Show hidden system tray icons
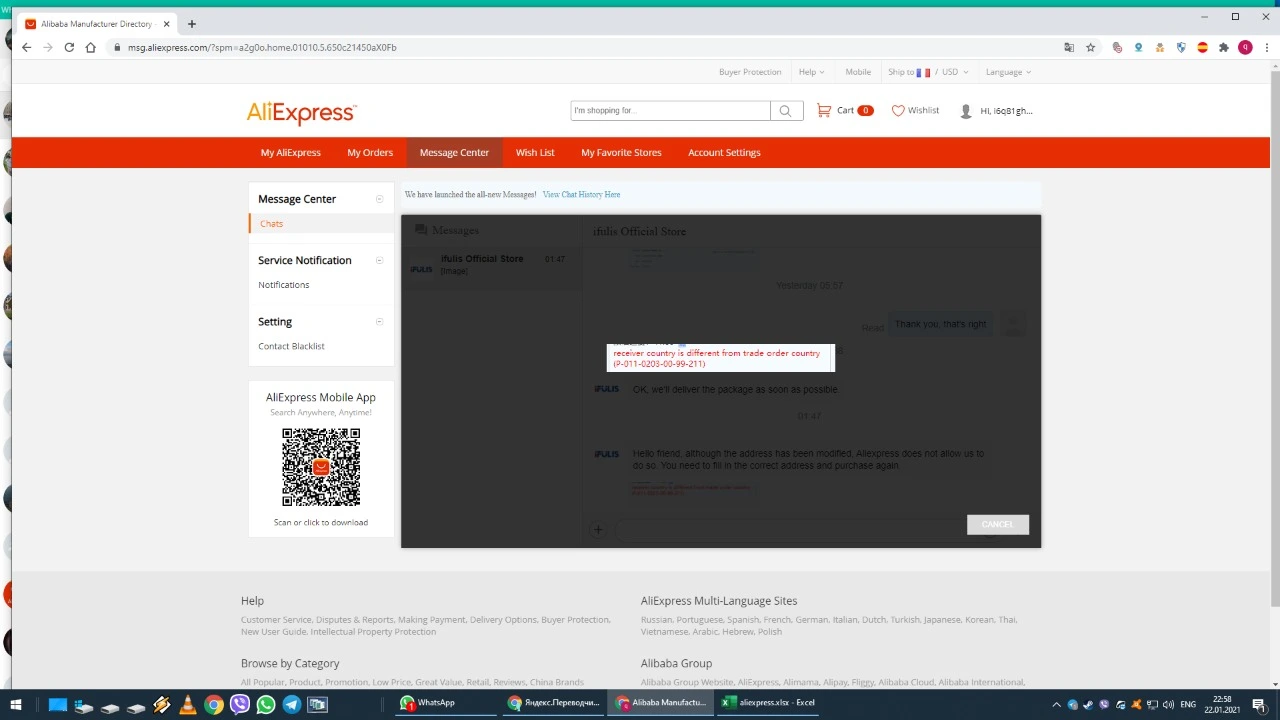Image resolution: width=1280 pixels, height=720 pixels. tap(1056, 705)
